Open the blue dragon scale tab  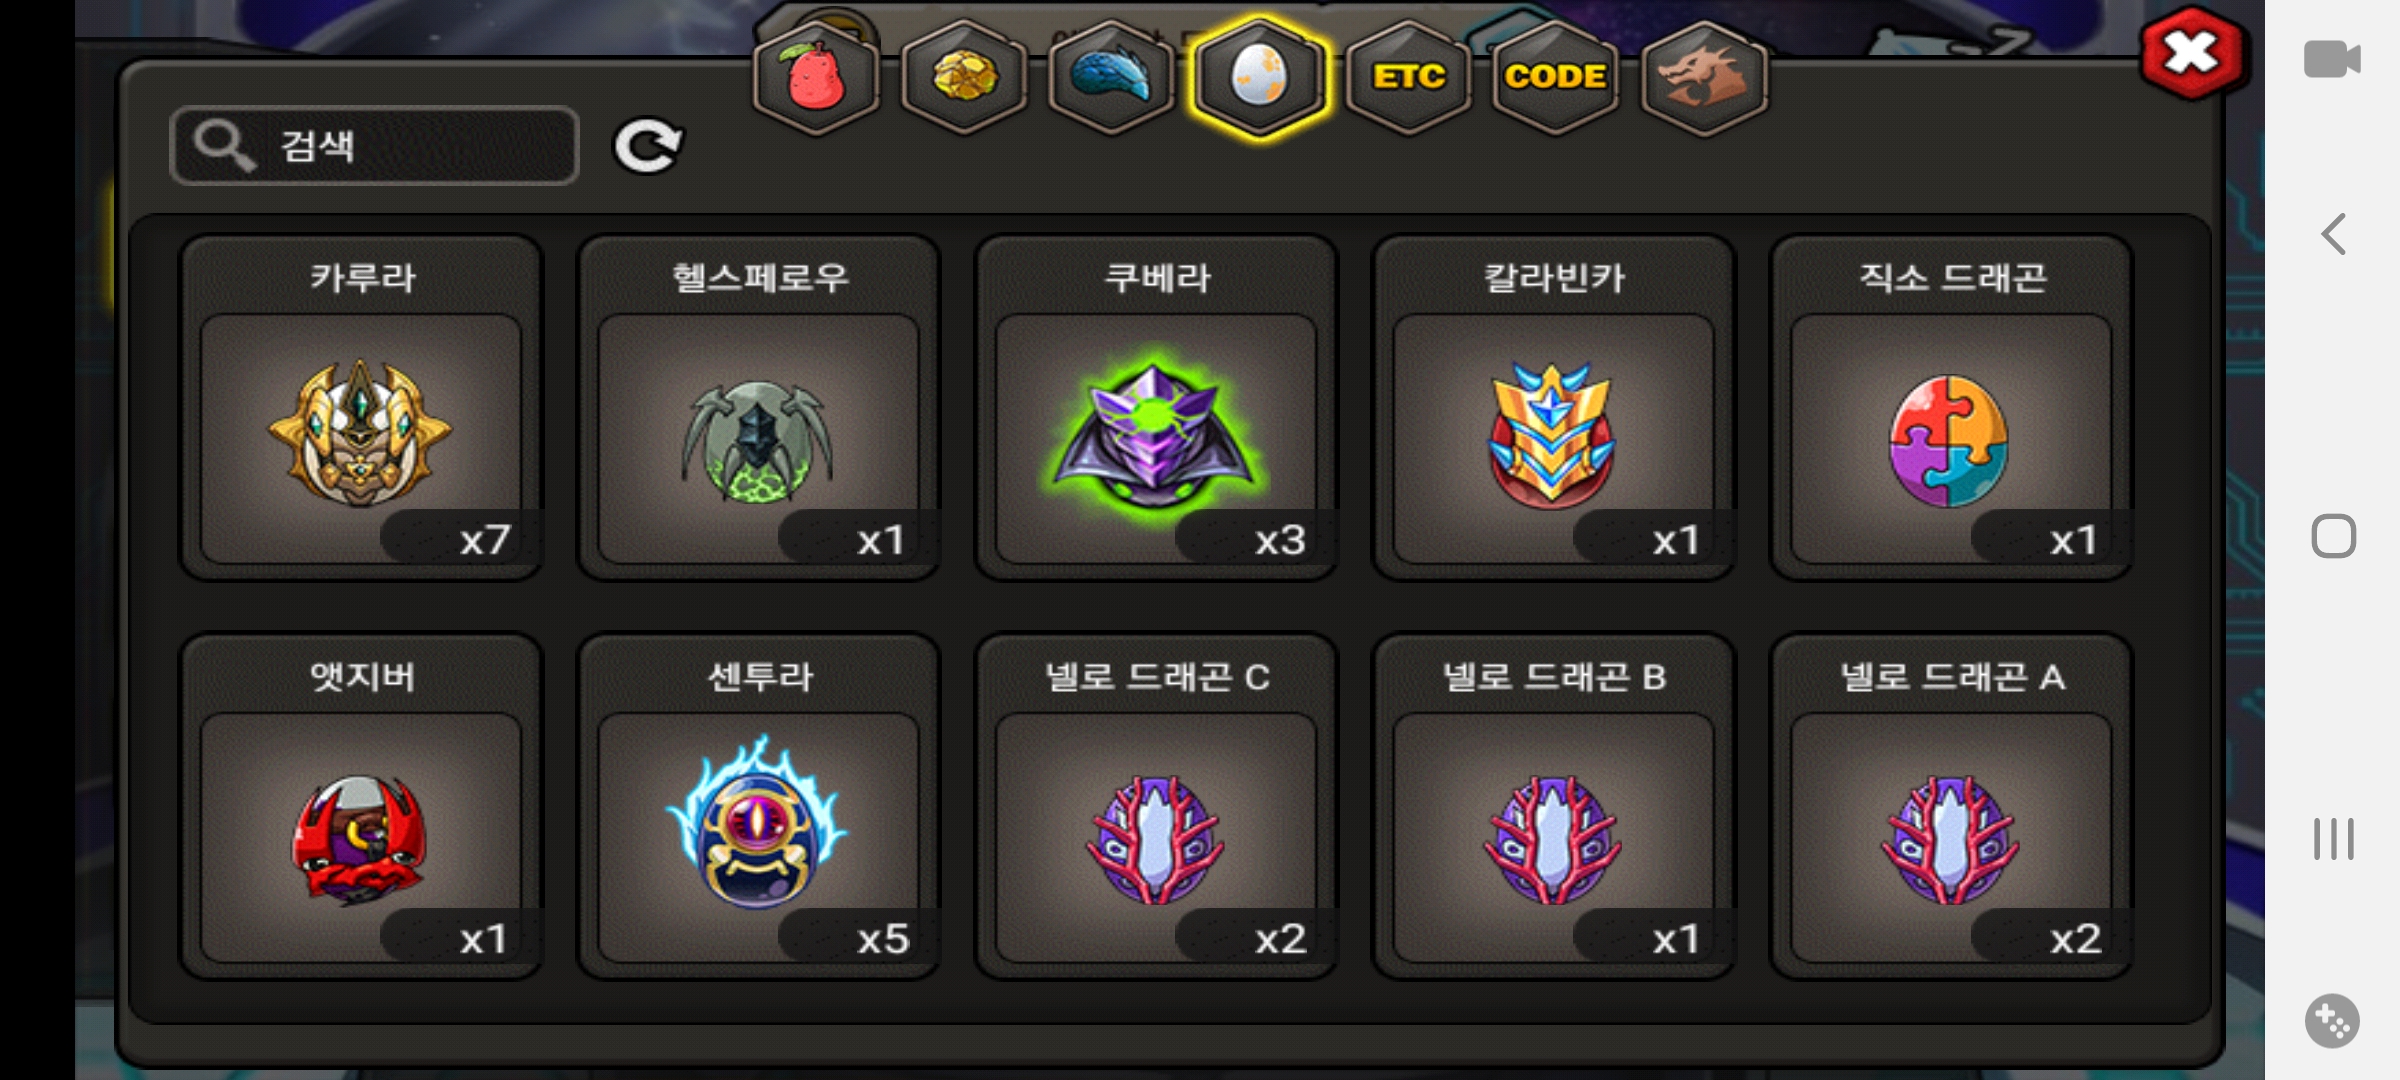1111,78
